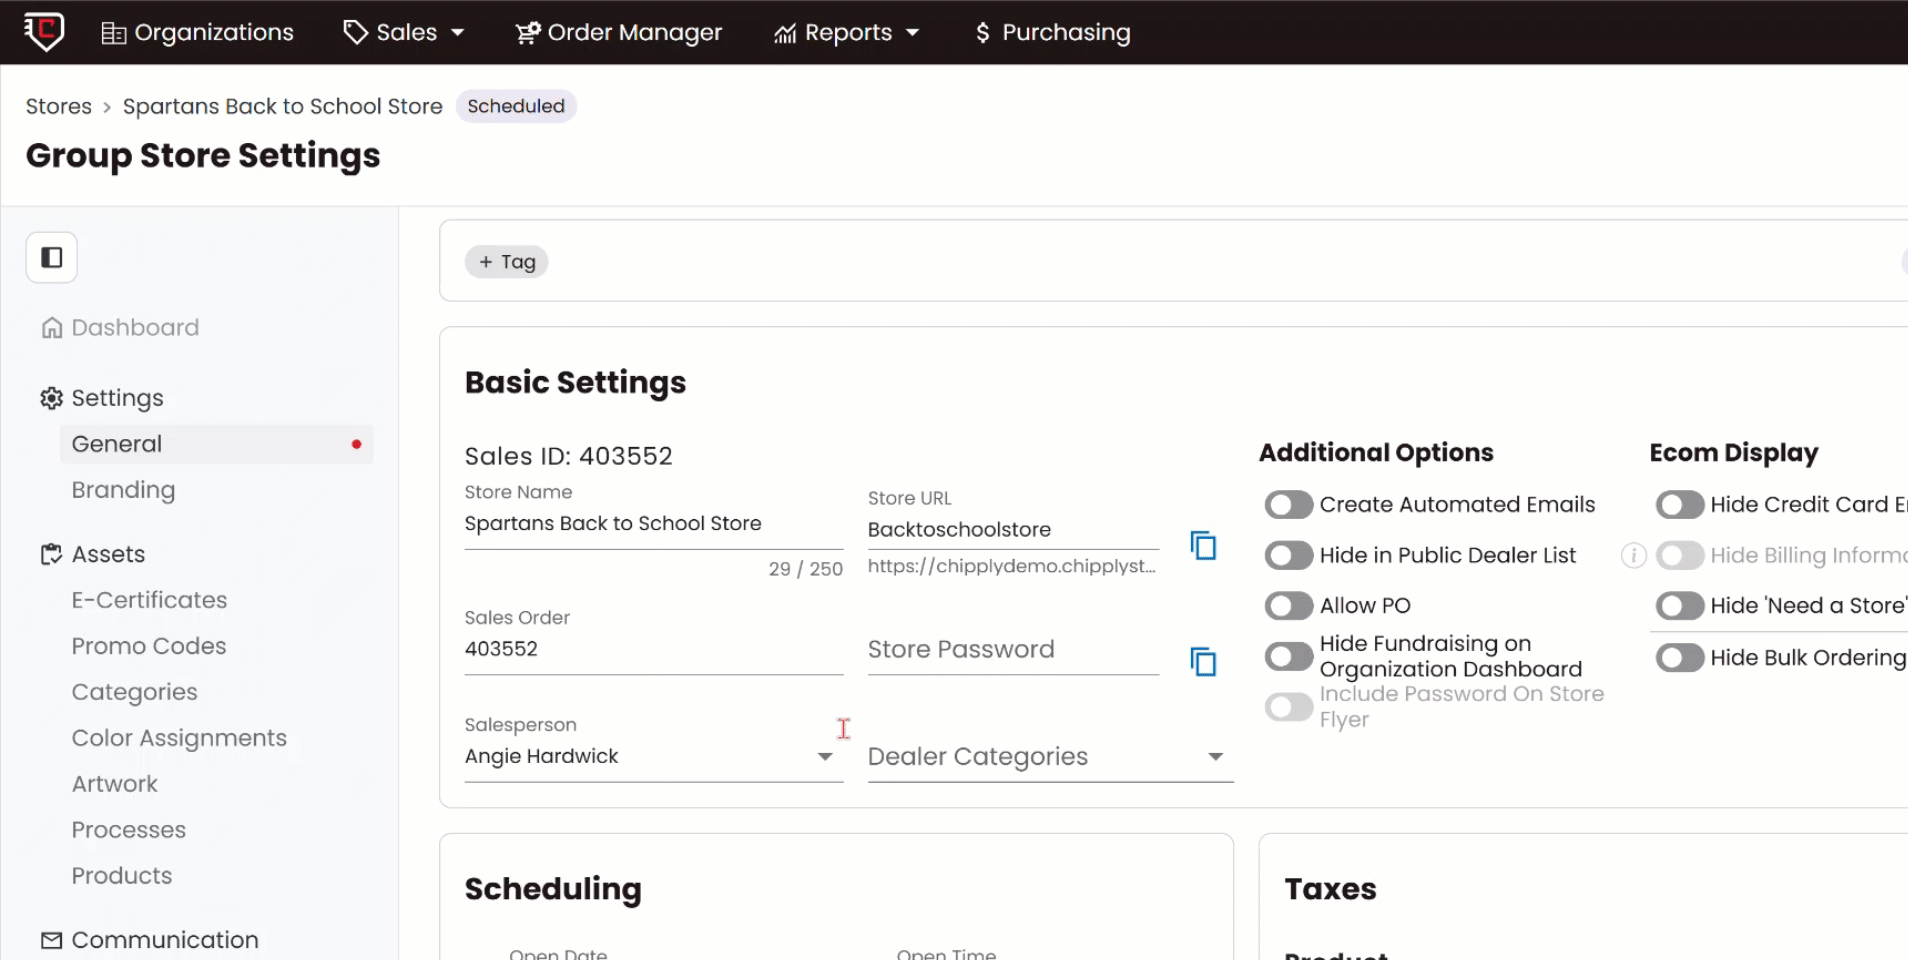Click the Store Password input field
Viewport: 1908px width, 960px height.
pos(1012,650)
